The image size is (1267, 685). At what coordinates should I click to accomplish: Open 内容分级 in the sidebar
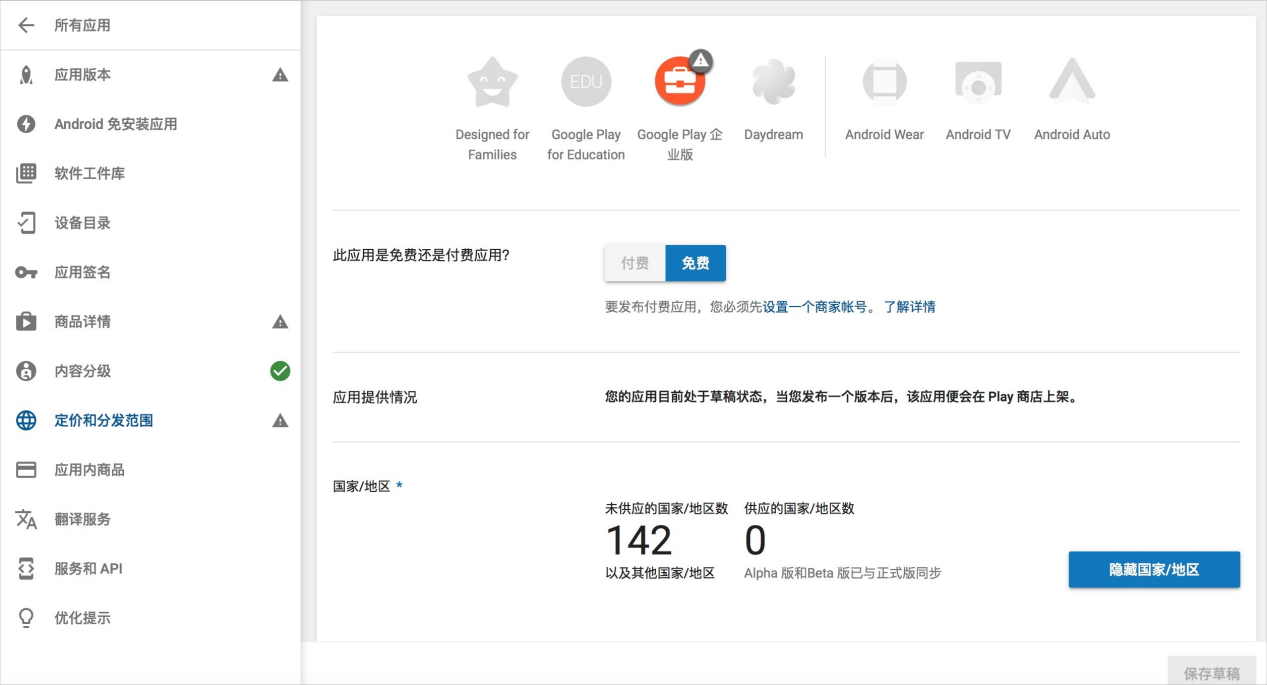(x=83, y=371)
